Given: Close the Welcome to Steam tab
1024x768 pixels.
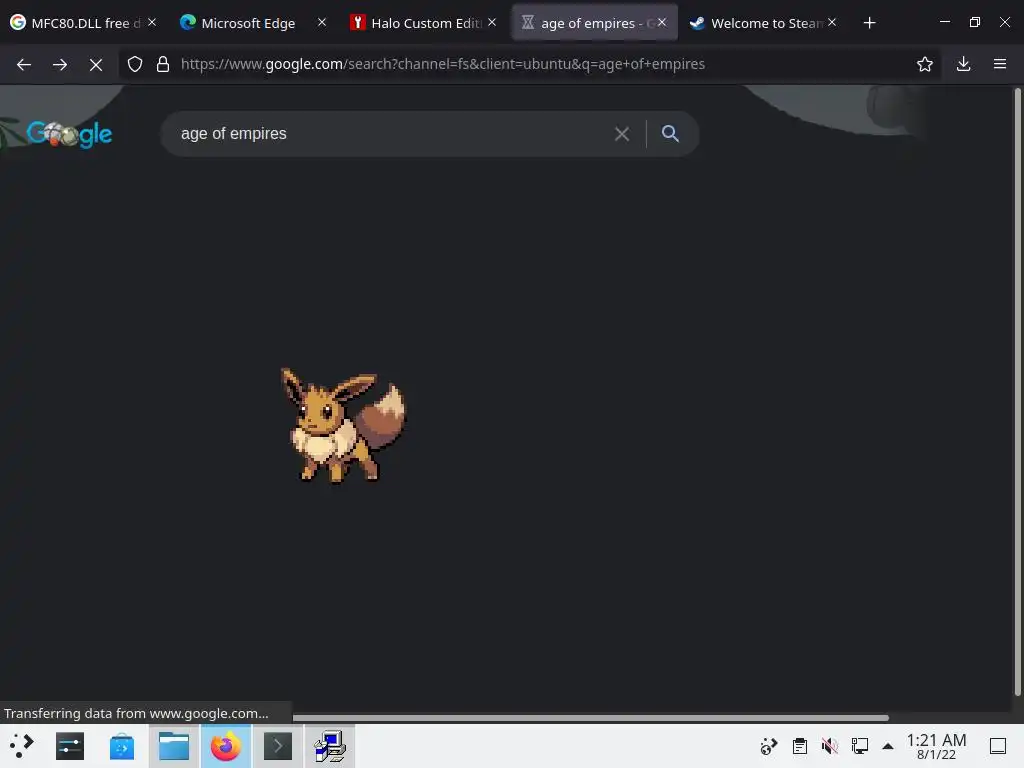Looking at the screenshot, I should pos(832,22).
